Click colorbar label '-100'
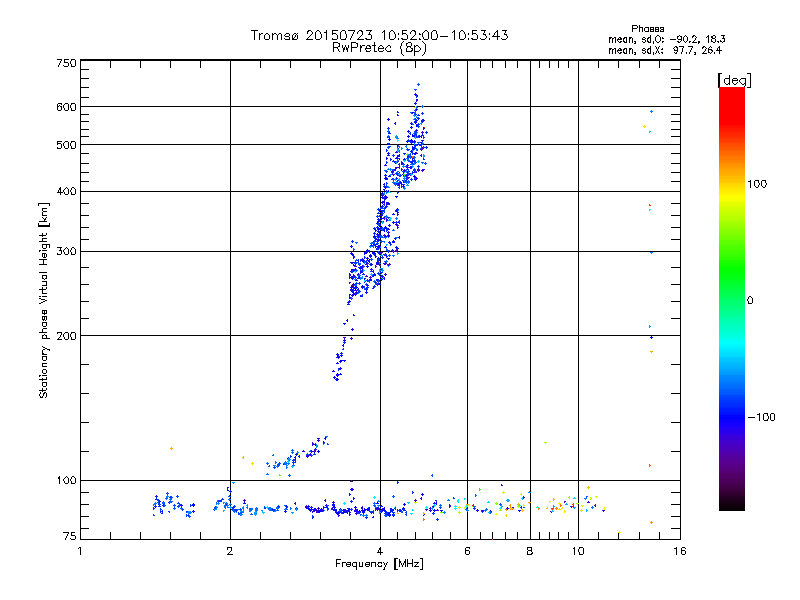The width and height of the screenshot is (800, 600). 761,417
